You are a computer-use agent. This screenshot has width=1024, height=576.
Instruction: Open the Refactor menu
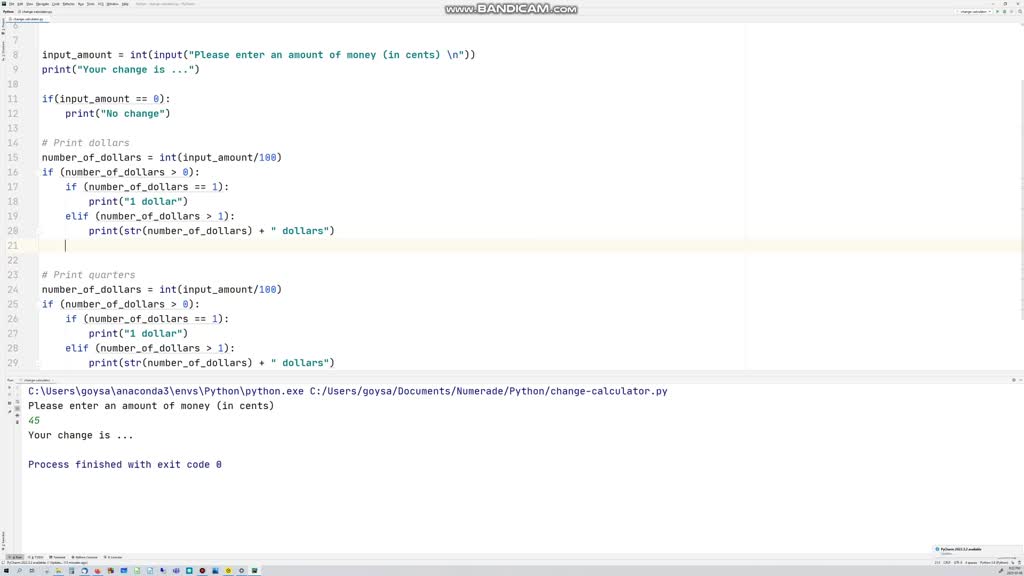pos(69,4)
